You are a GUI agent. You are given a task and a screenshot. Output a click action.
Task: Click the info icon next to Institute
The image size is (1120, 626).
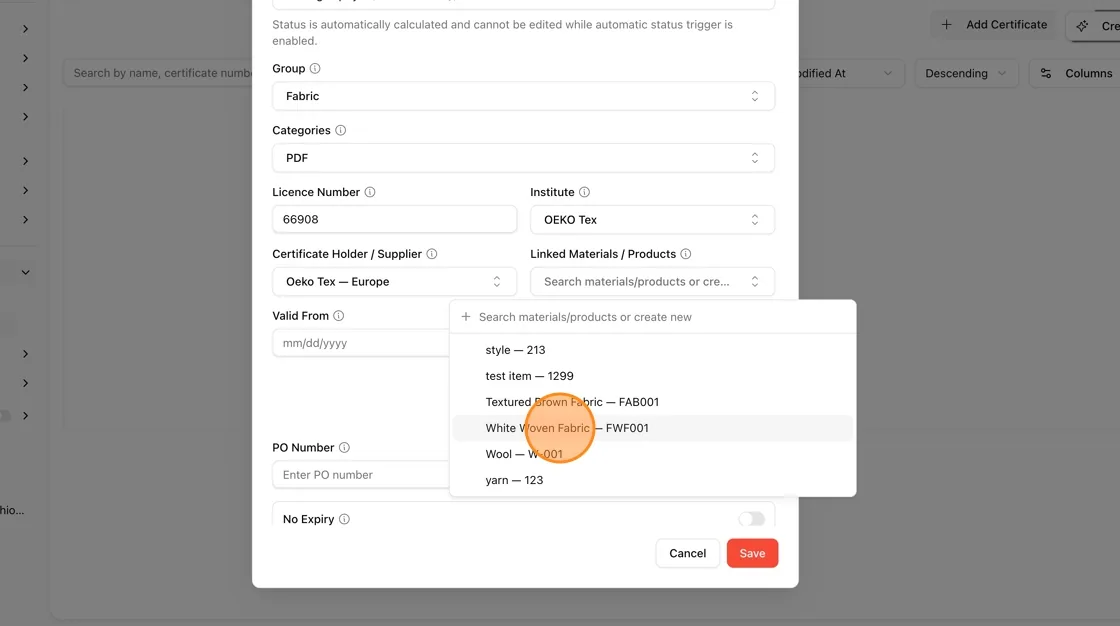pos(584,192)
